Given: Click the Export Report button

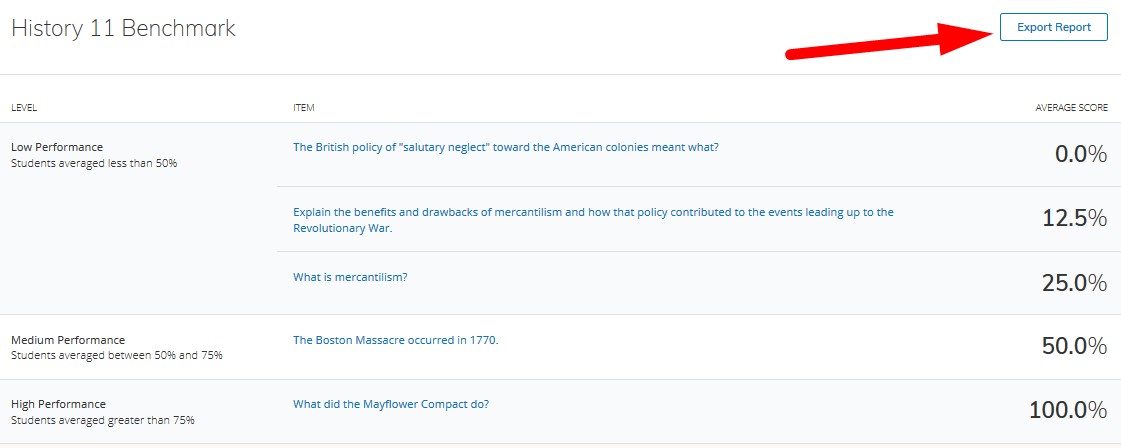Looking at the screenshot, I should tap(1053, 27).
